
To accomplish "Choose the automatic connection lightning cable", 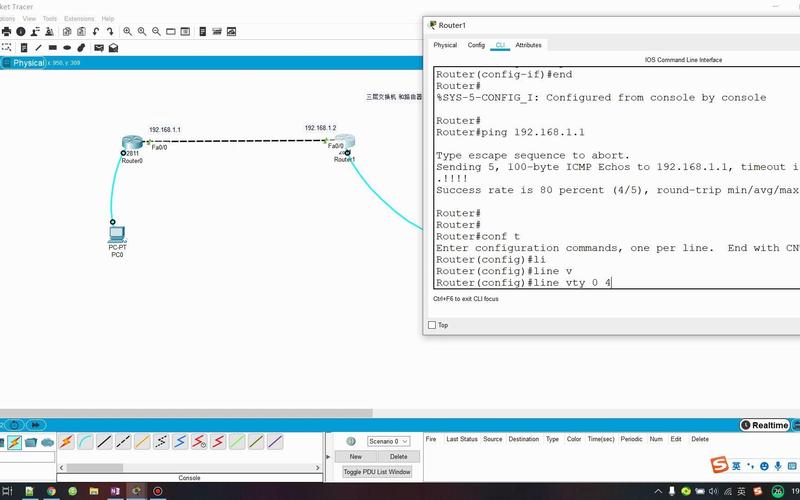I will pos(66,441).
